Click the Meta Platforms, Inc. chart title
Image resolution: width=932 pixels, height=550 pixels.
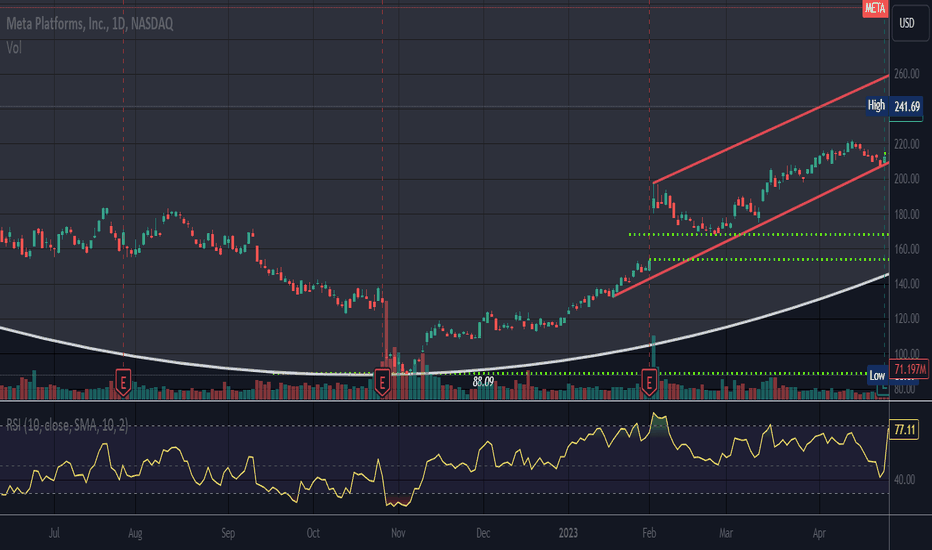tap(90, 24)
